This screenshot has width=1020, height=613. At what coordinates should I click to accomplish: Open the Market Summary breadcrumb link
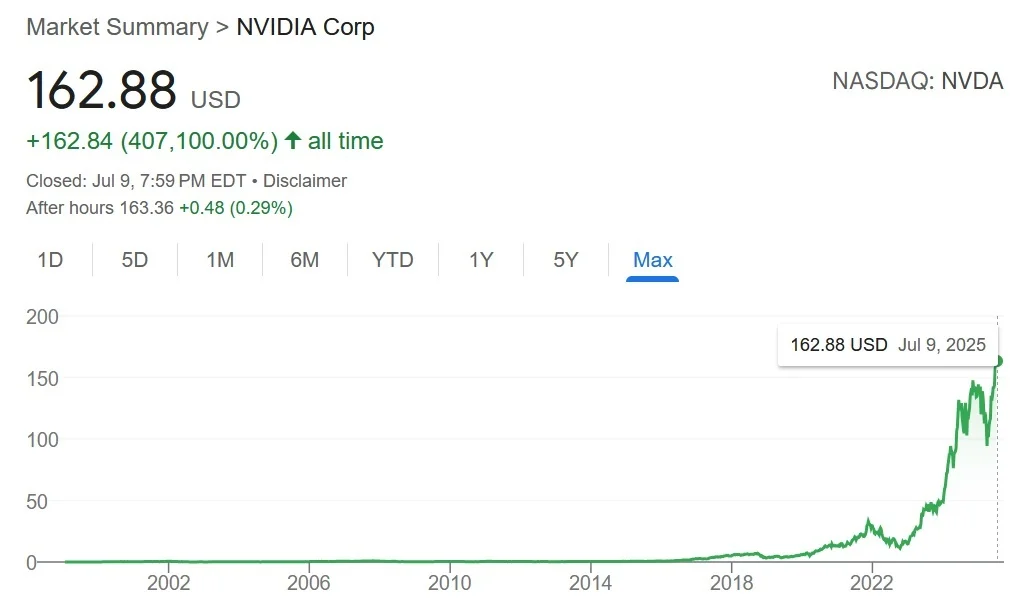(x=117, y=27)
